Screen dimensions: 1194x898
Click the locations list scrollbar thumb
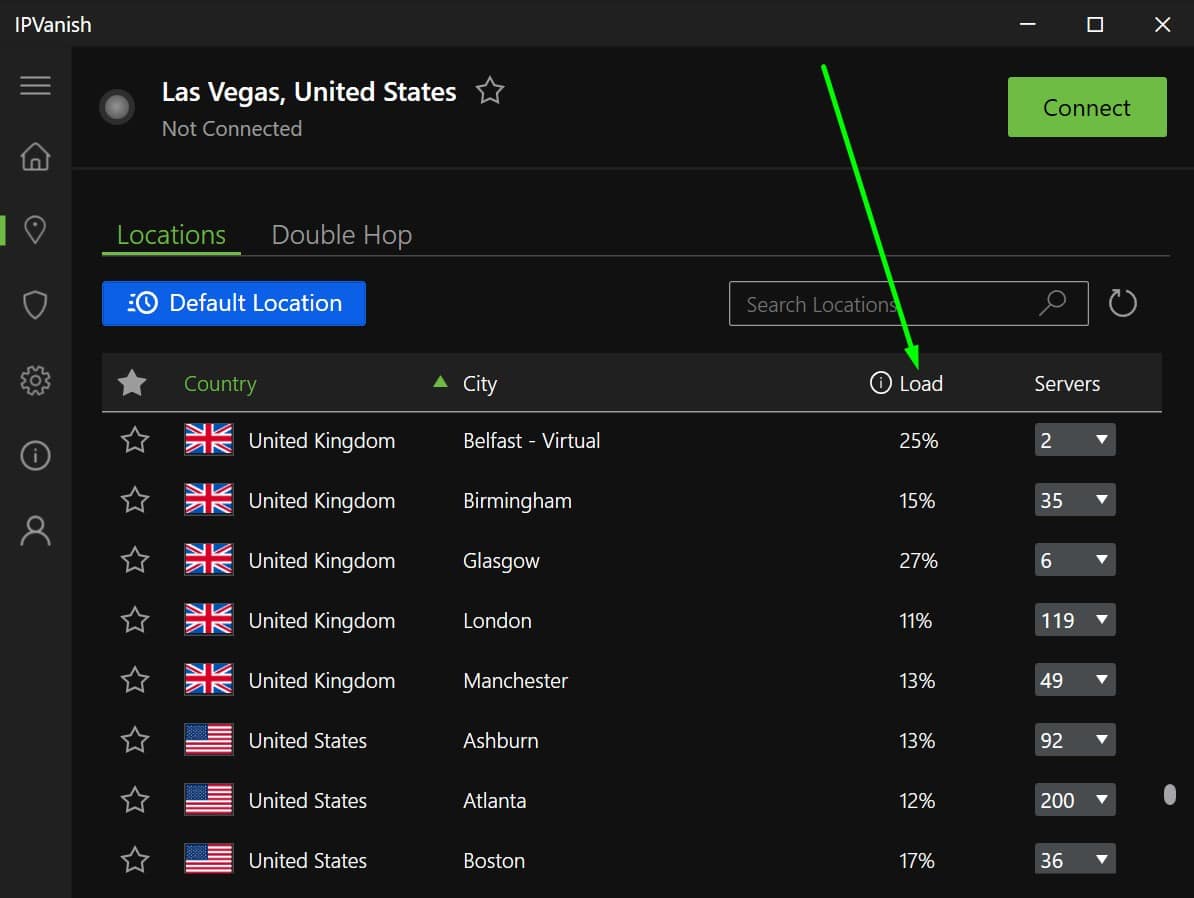click(x=1170, y=794)
